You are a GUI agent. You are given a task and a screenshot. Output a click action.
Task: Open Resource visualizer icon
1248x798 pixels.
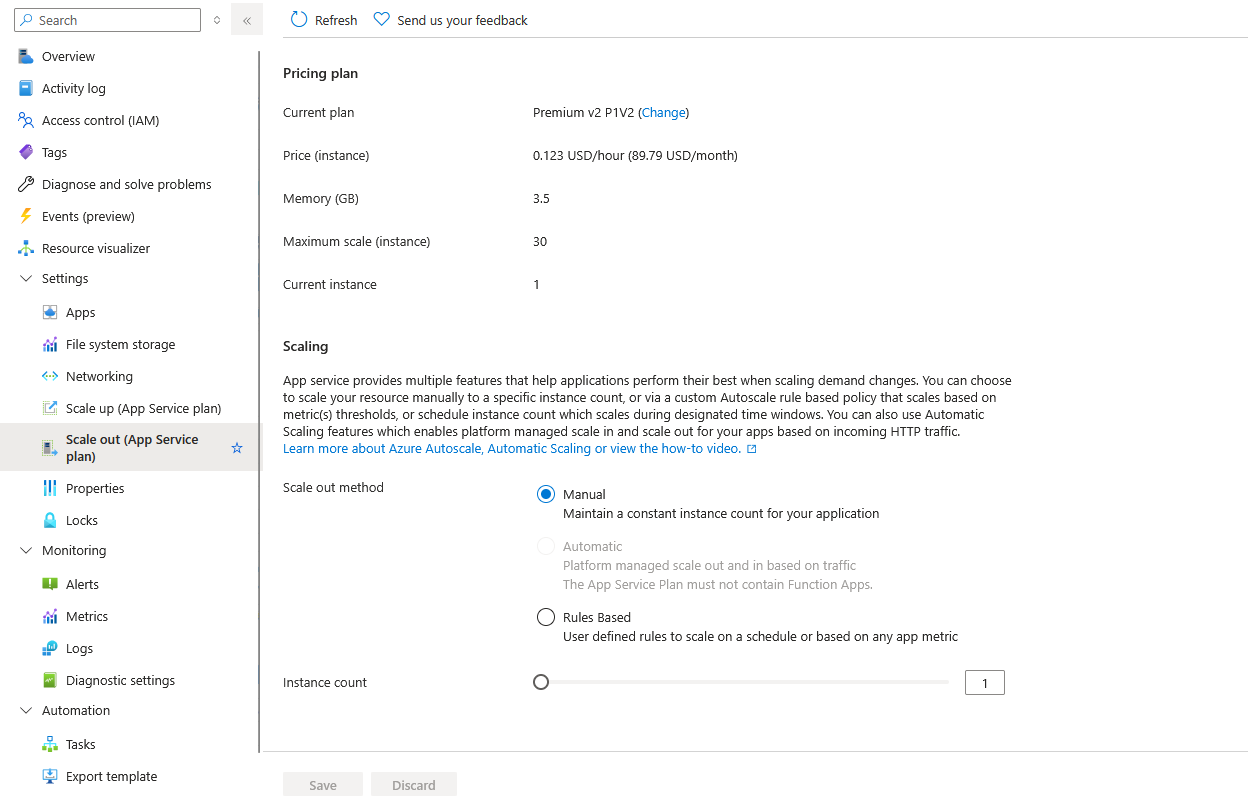coord(26,248)
